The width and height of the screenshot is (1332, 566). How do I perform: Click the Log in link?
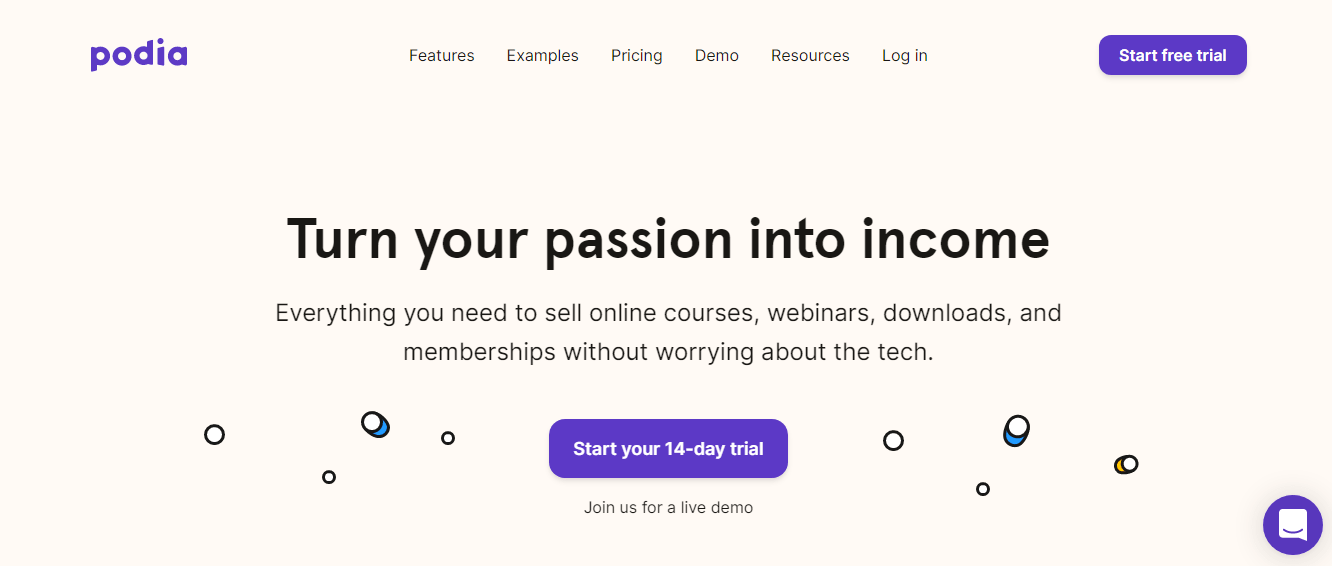905,56
